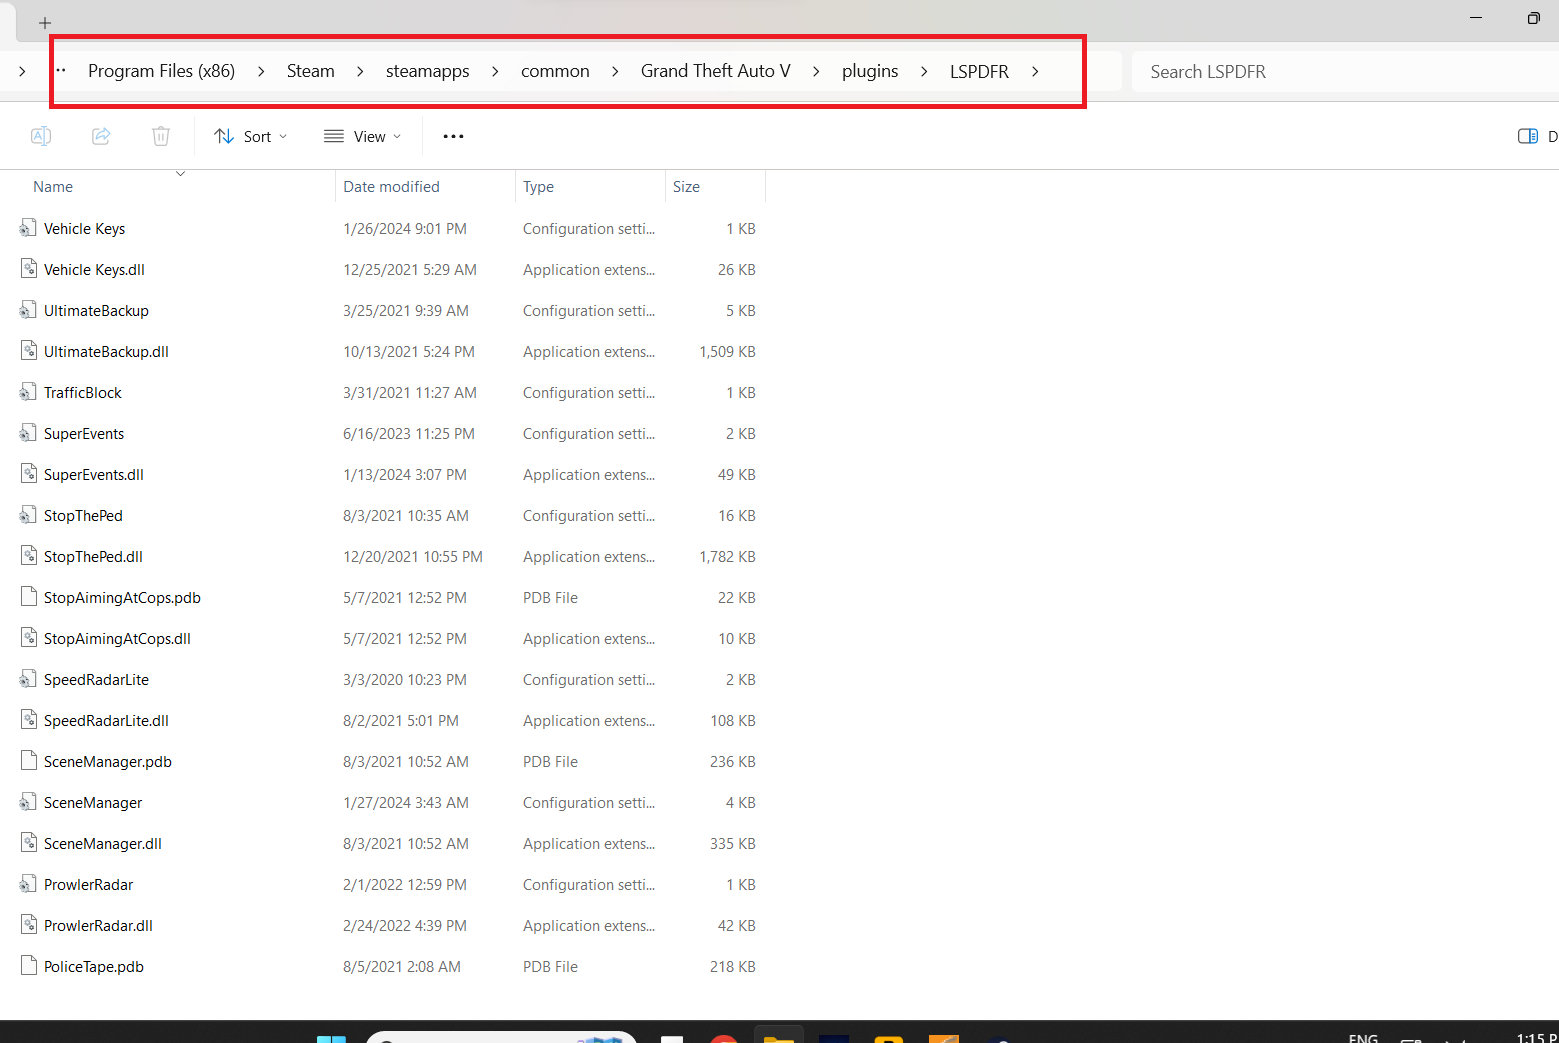Open the Sort dropdown
Image resolution: width=1559 pixels, height=1043 pixels.
[251, 136]
